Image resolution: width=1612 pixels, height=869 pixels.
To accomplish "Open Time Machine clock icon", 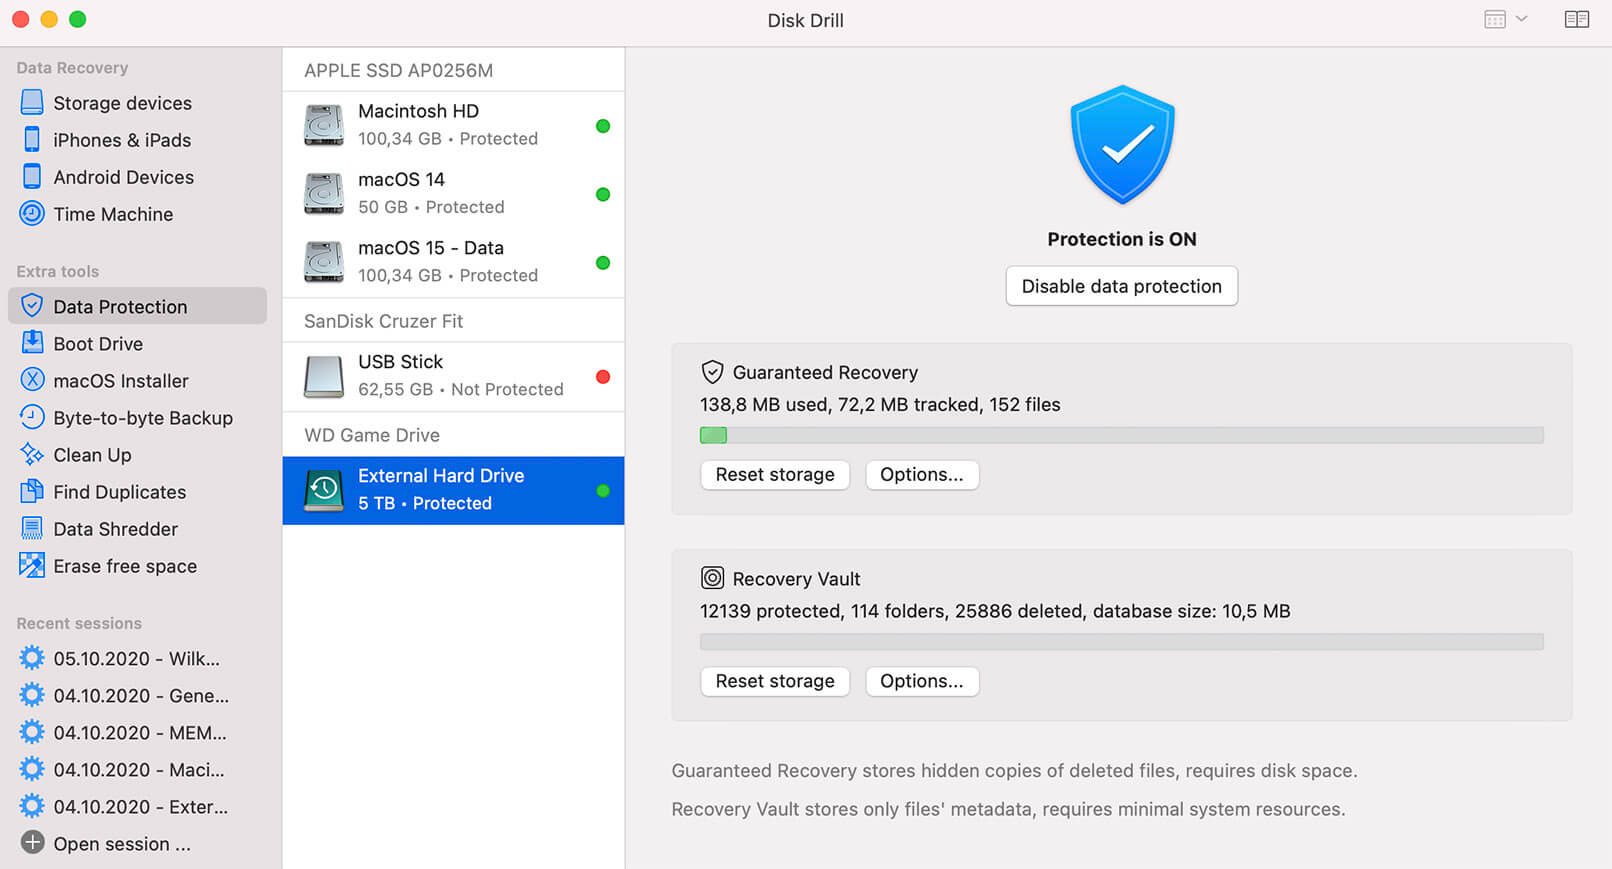I will (x=32, y=214).
